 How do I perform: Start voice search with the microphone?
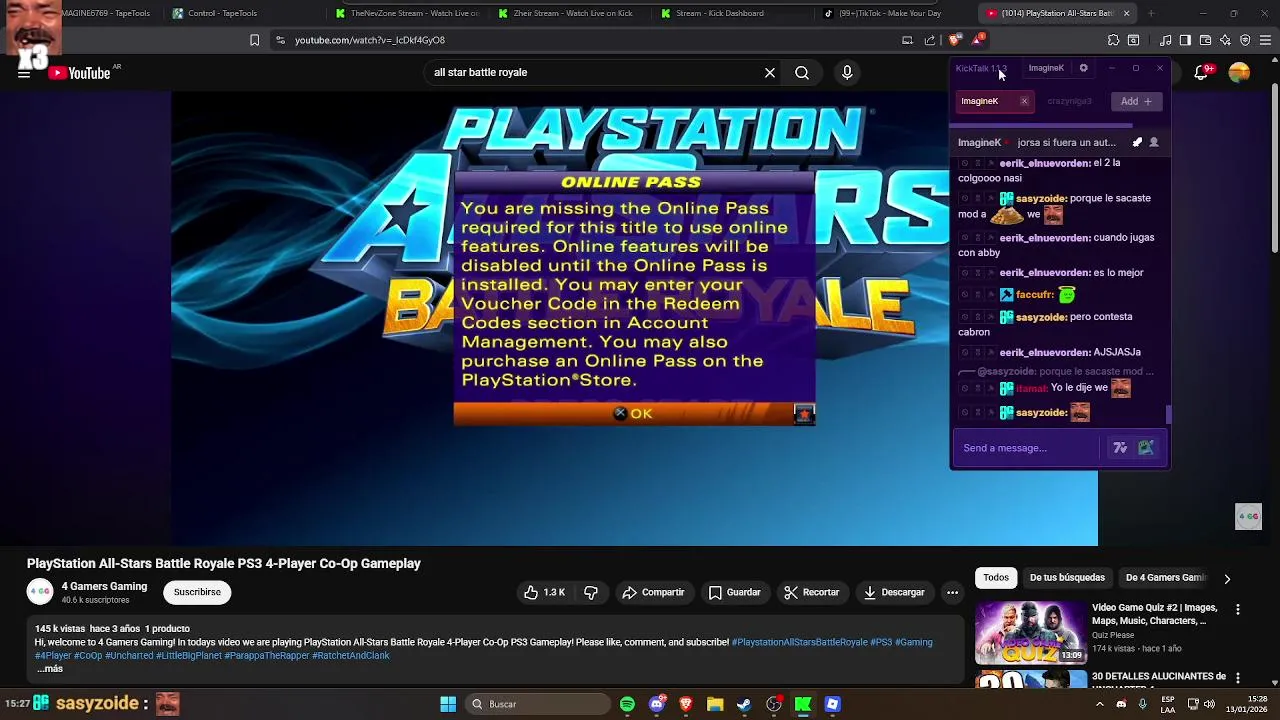click(x=847, y=73)
